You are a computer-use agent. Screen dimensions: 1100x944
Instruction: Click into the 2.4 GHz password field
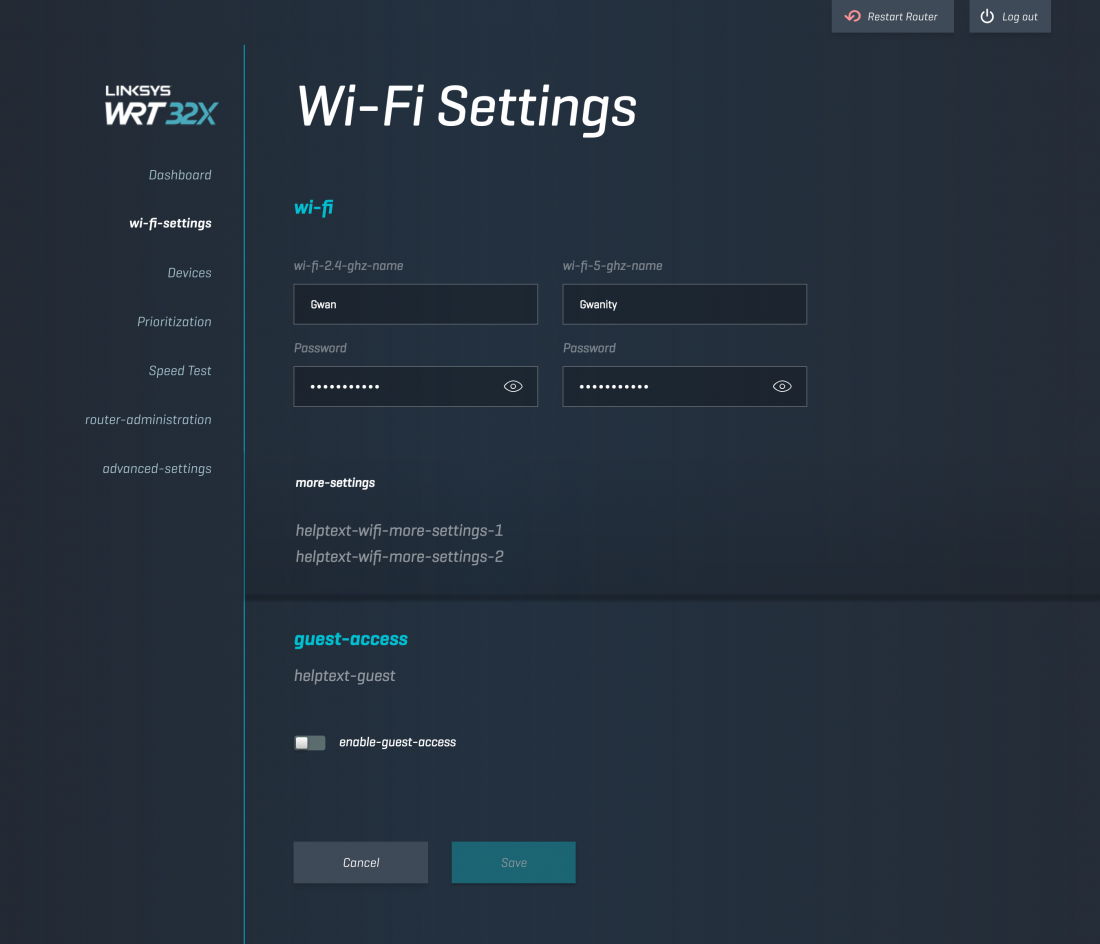(395, 386)
